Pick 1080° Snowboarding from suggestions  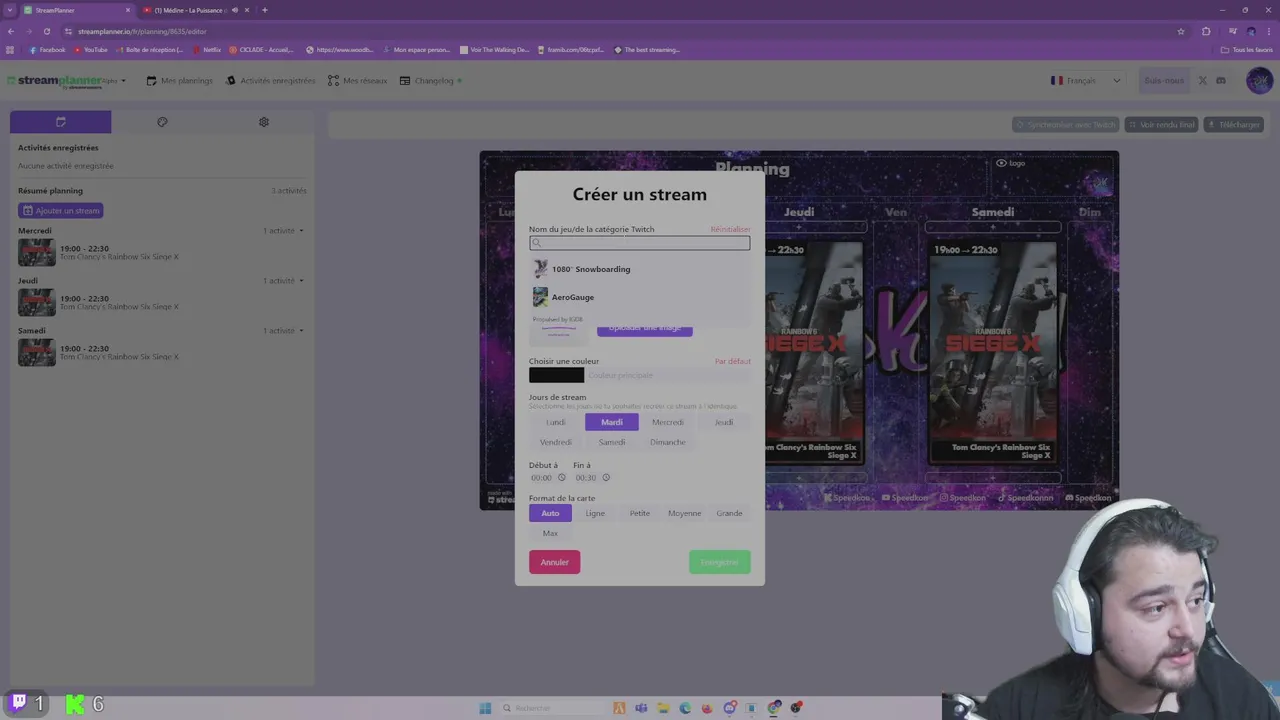[639, 269]
